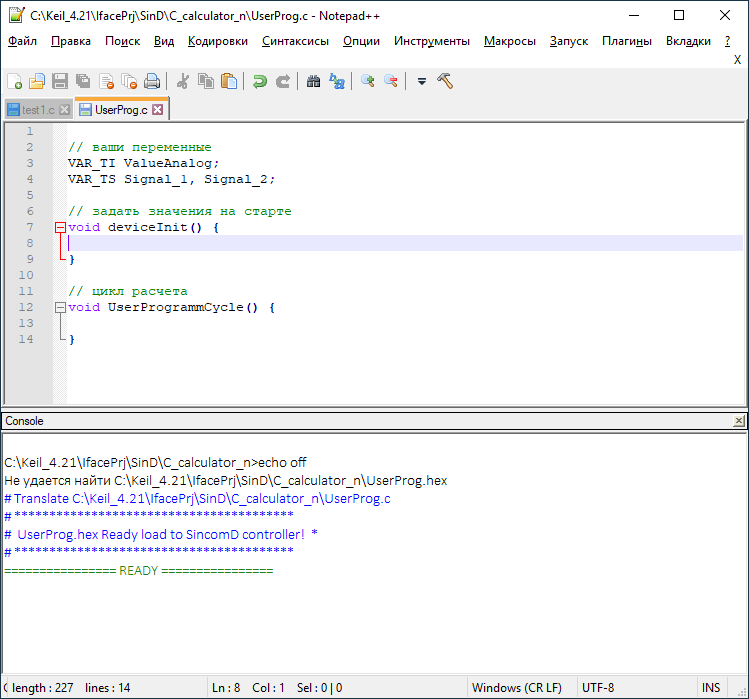Viewport: 749px width, 699px height.
Task: Open the Кодировки menu
Action: click(217, 41)
